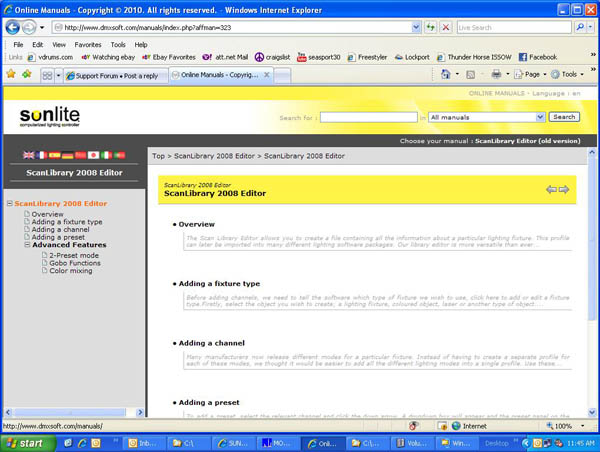Click the sidebar horizontal scrollbar right arrow
This screenshot has width=600, height=452.
[x=140, y=412]
